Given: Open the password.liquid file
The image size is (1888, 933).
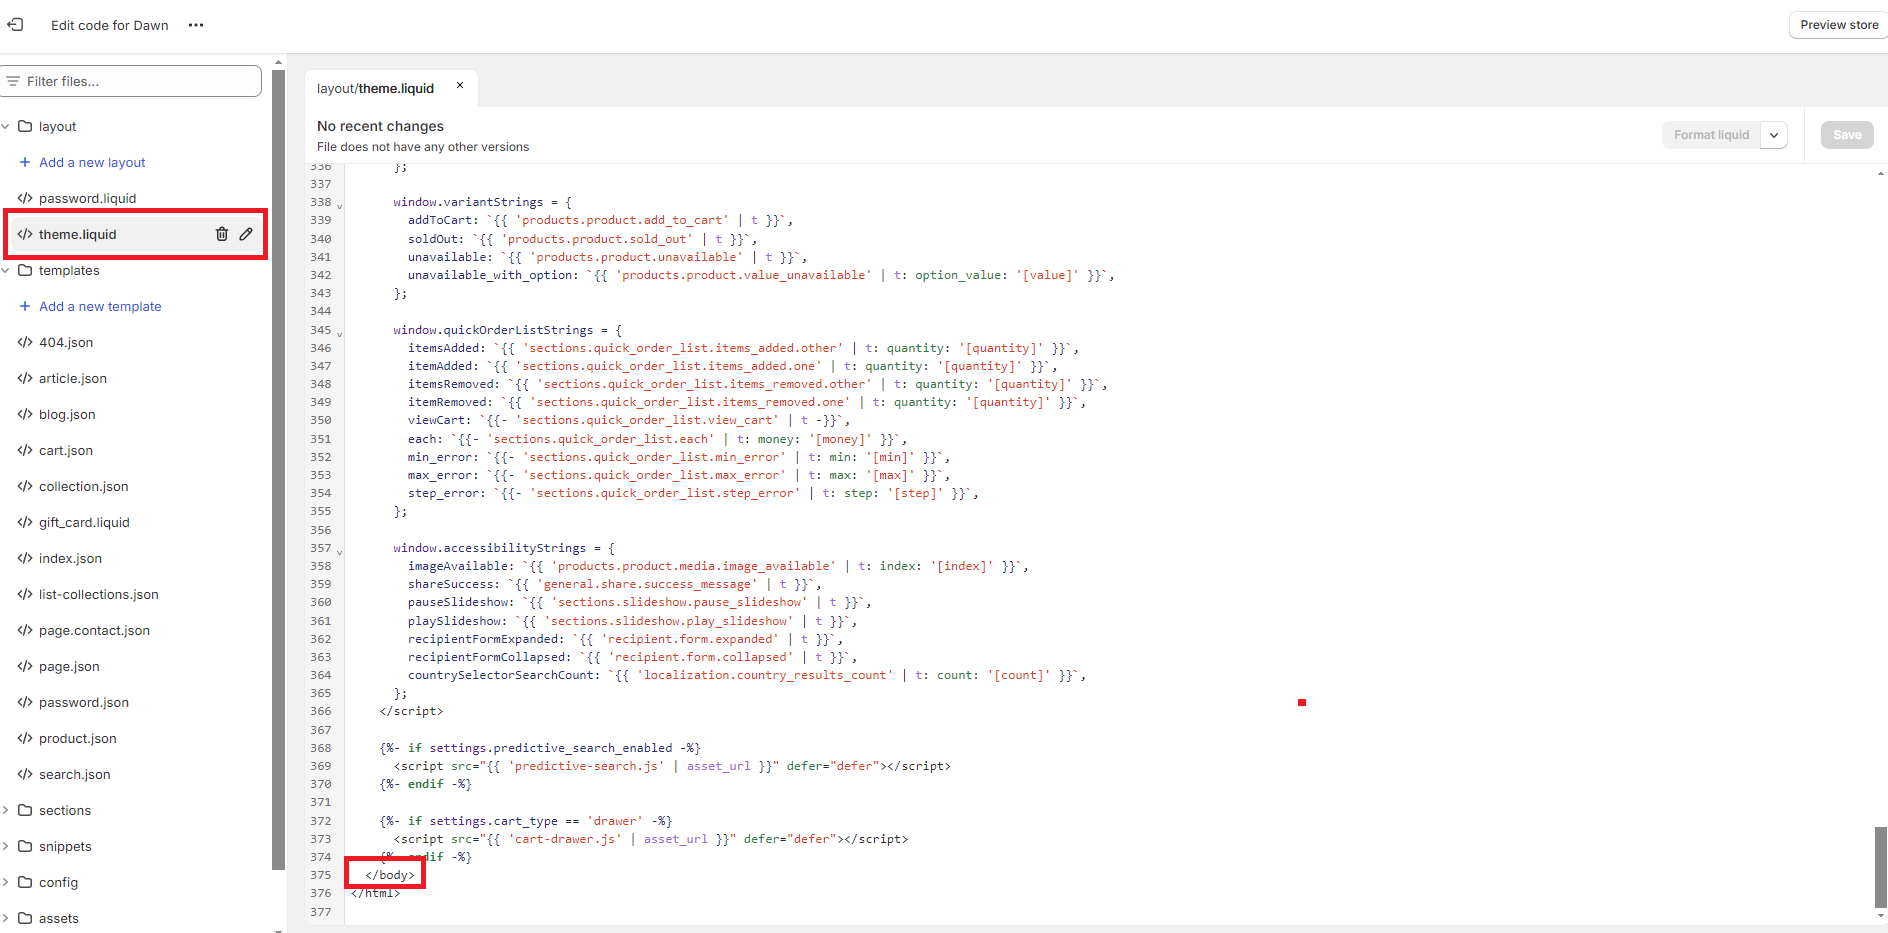Looking at the screenshot, I should 87,198.
